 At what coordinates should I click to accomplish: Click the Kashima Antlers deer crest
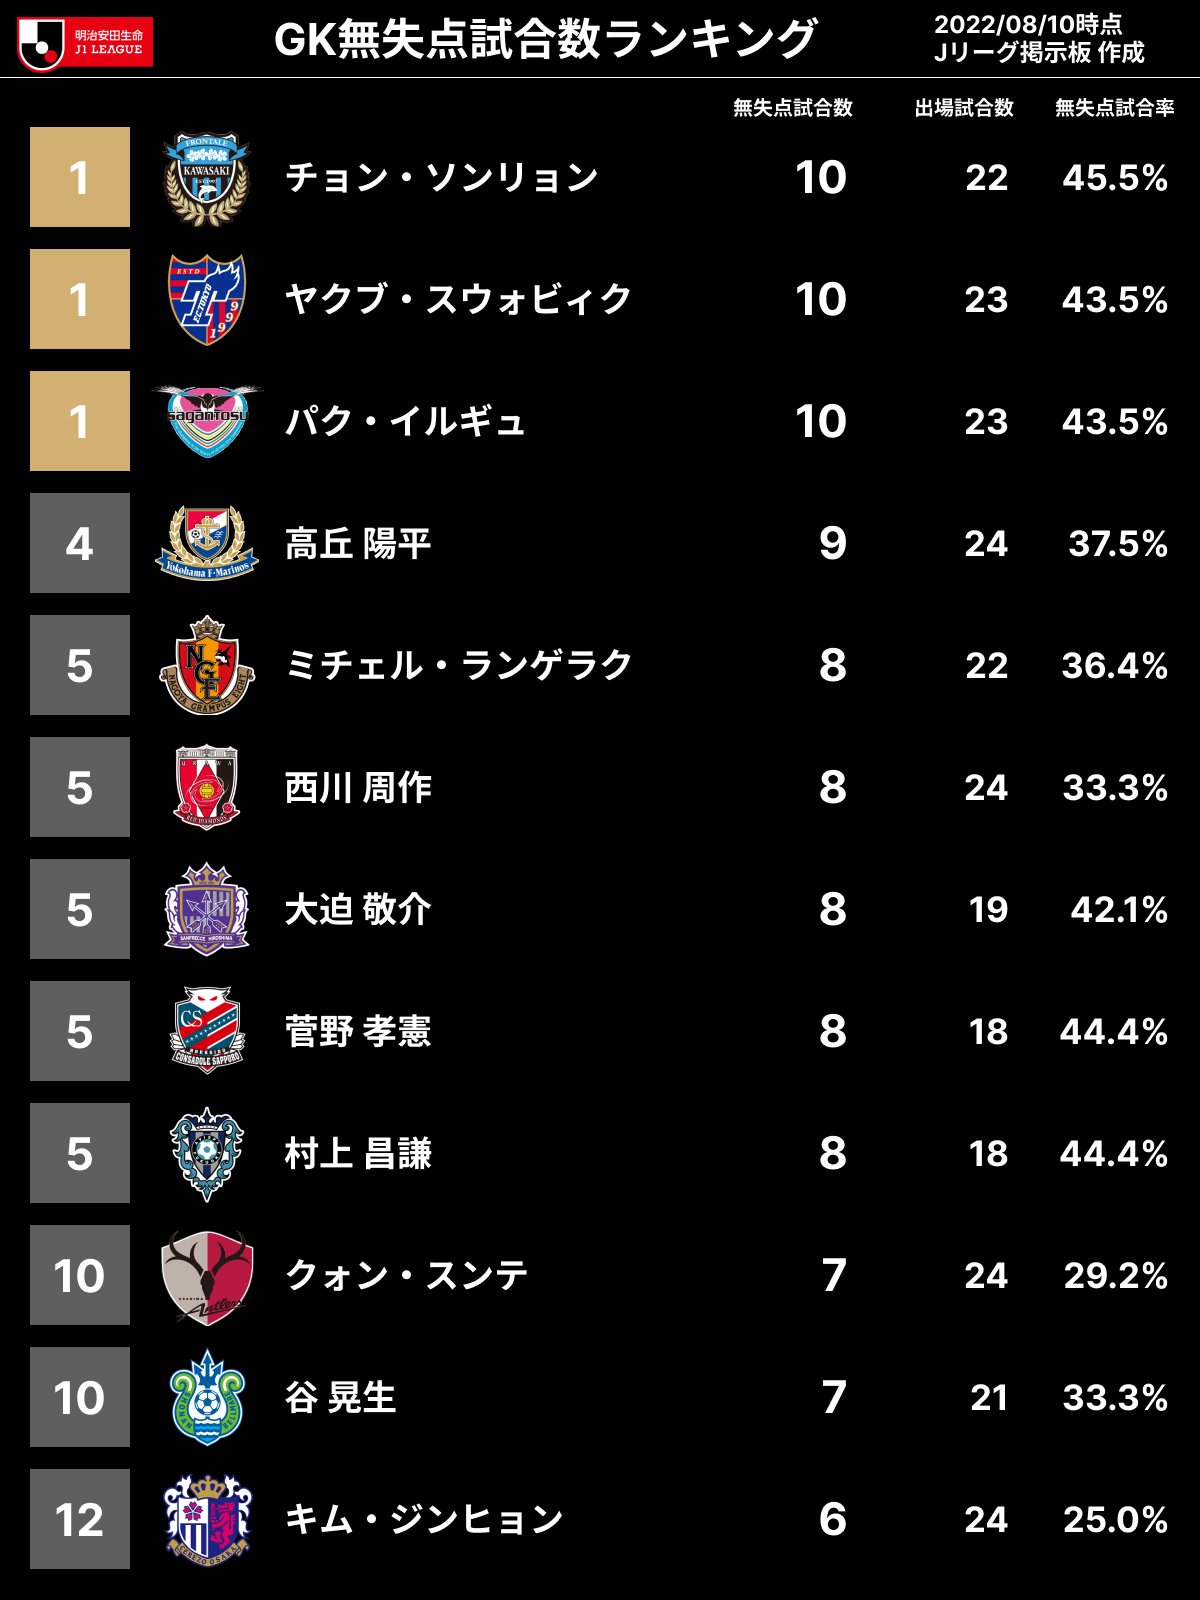click(x=207, y=1276)
